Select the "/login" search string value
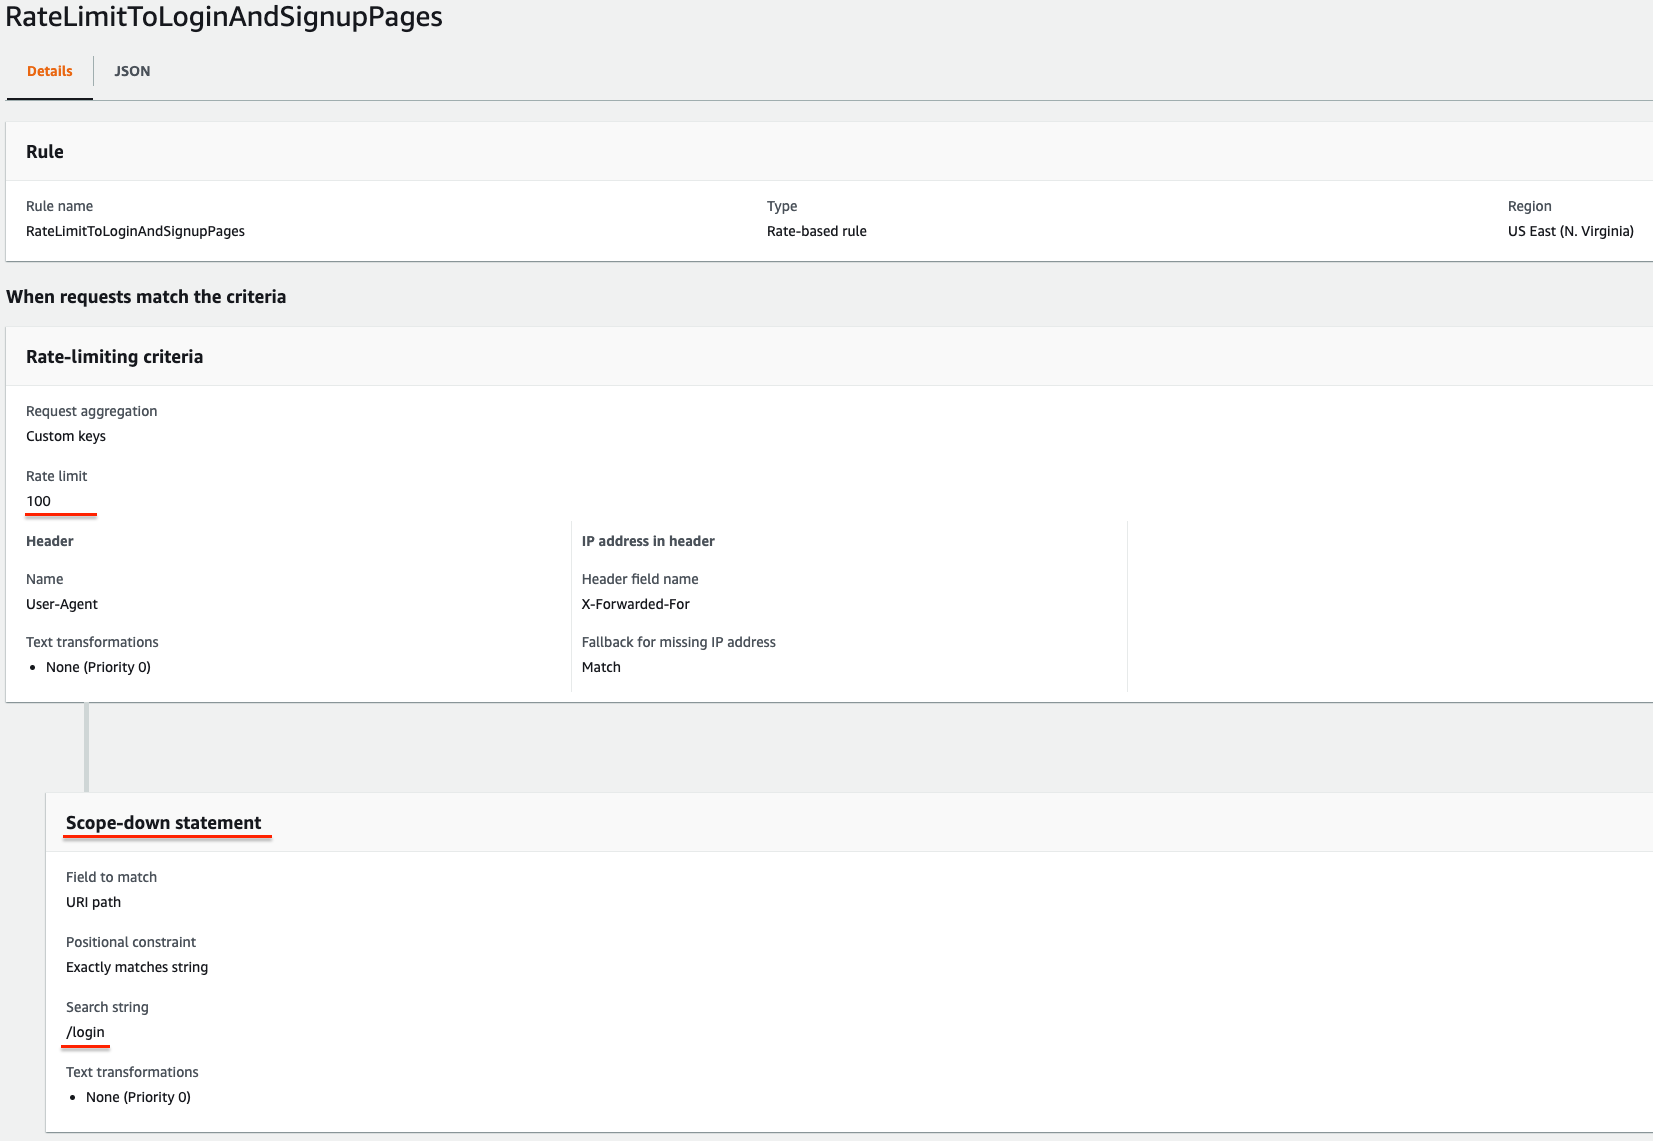The image size is (1653, 1141). pos(85,1032)
